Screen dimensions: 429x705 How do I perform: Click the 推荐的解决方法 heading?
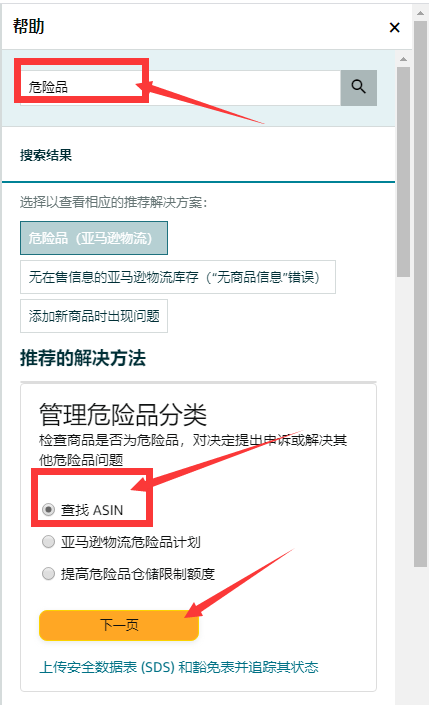pyautogui.click(x=83, y=358)
